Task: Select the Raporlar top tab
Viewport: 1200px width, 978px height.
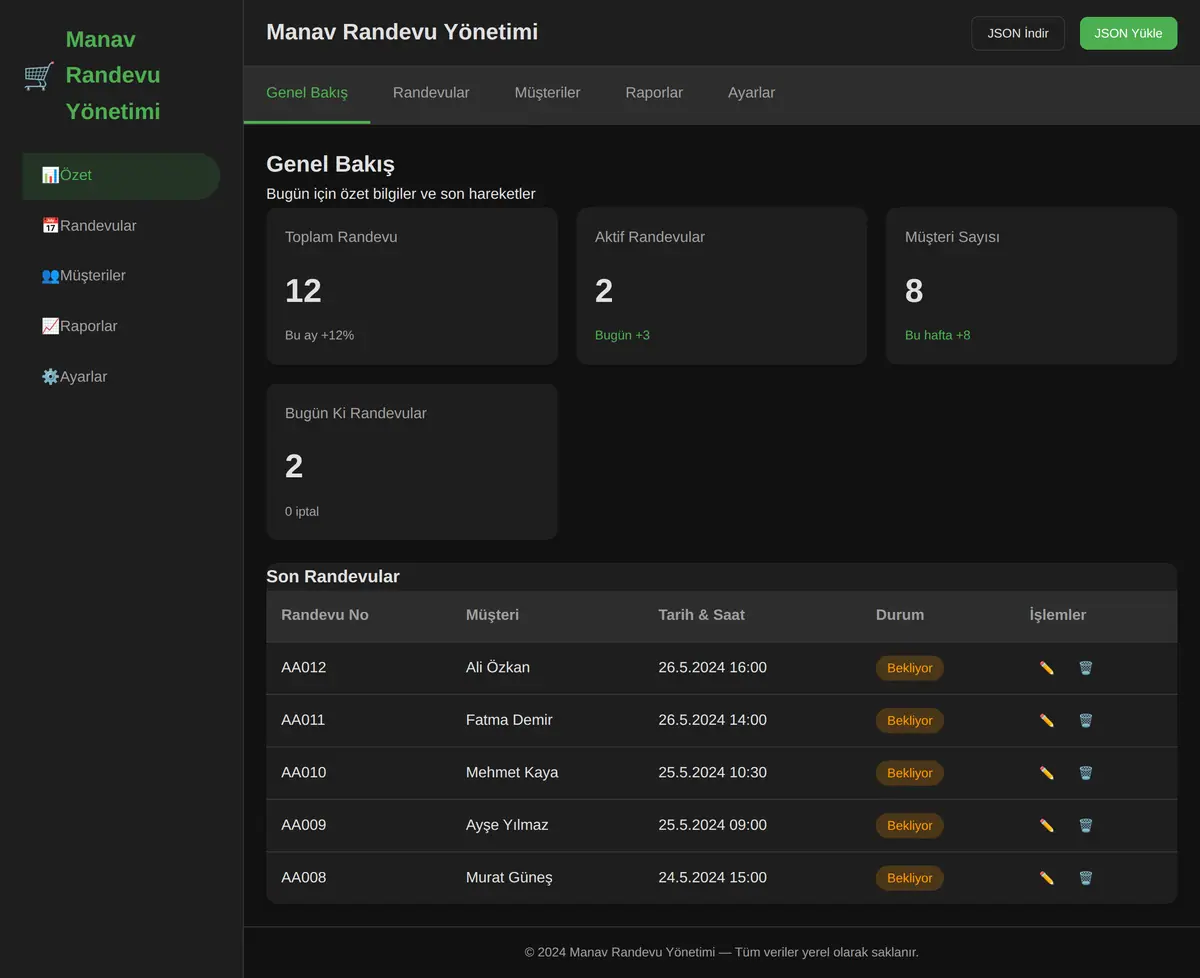Action: pos(654,93)
